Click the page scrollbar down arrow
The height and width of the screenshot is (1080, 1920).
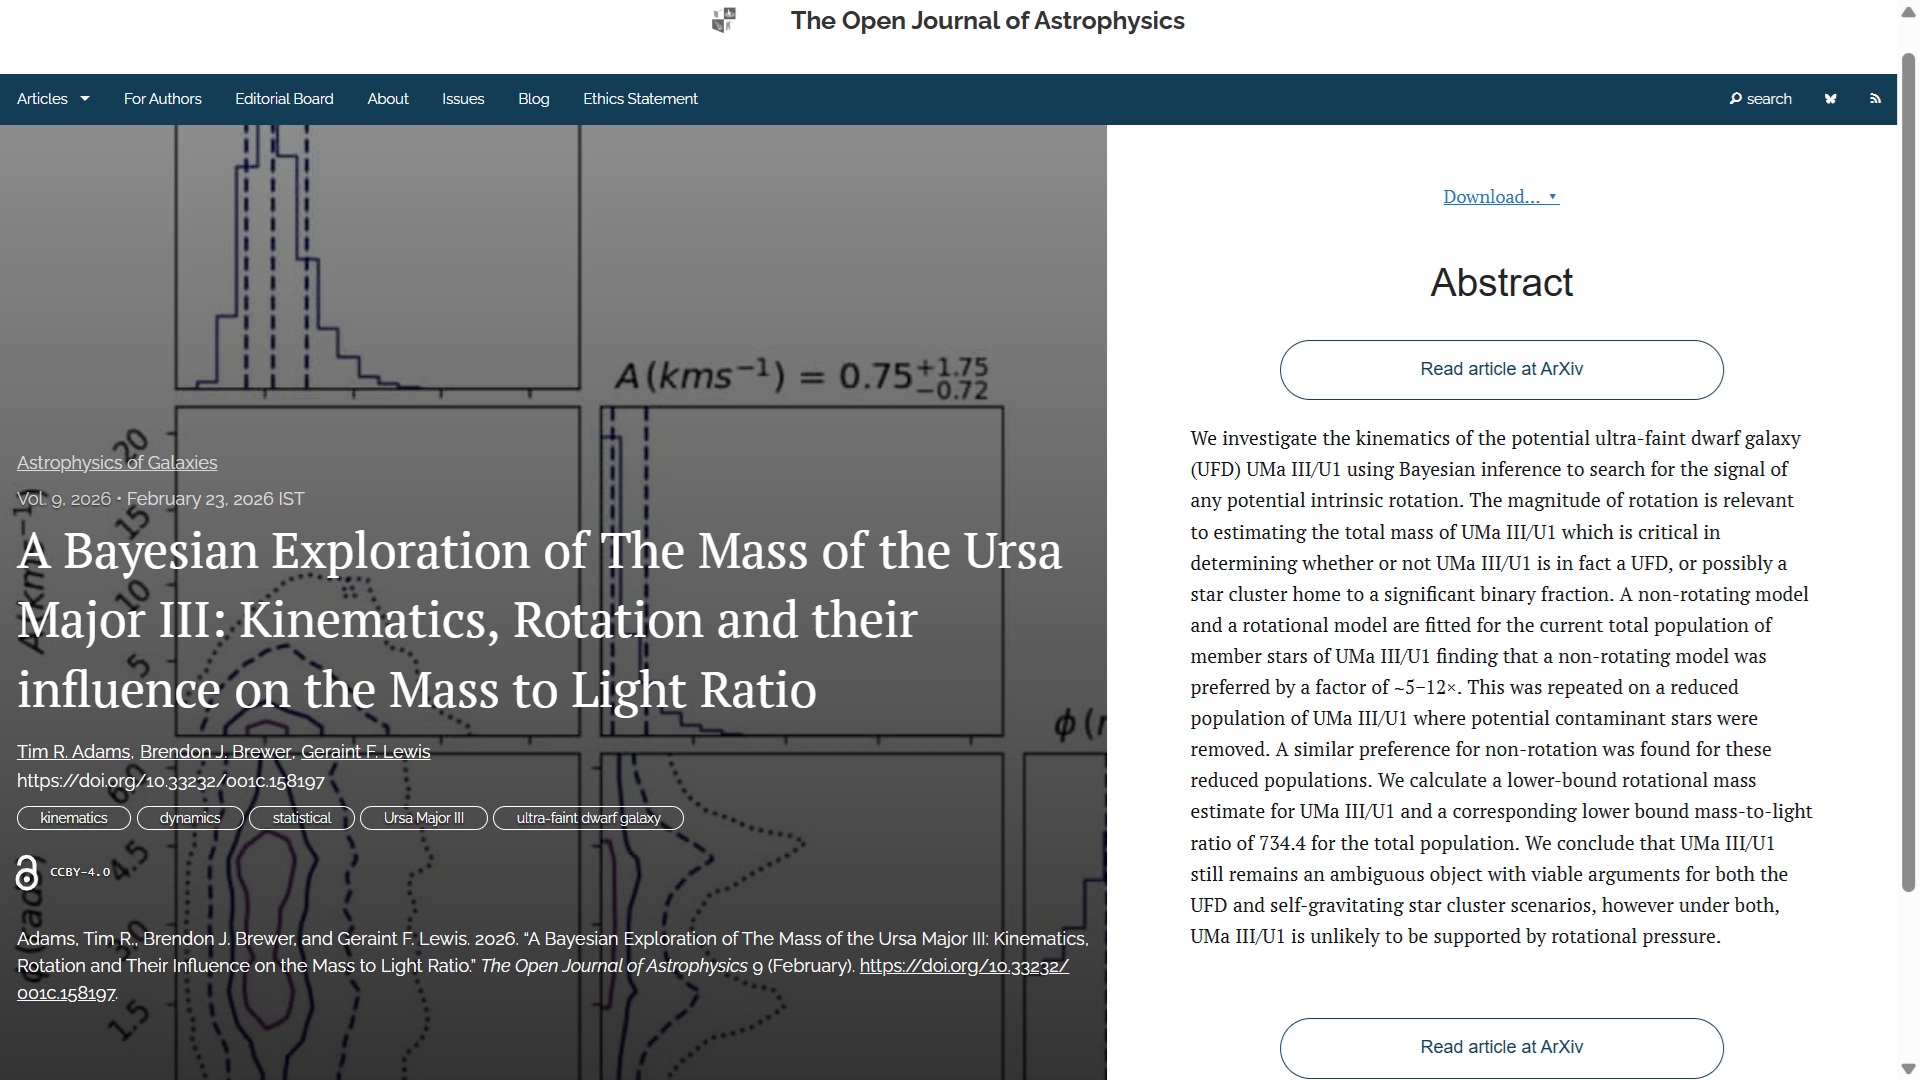pos(1907,1069)
